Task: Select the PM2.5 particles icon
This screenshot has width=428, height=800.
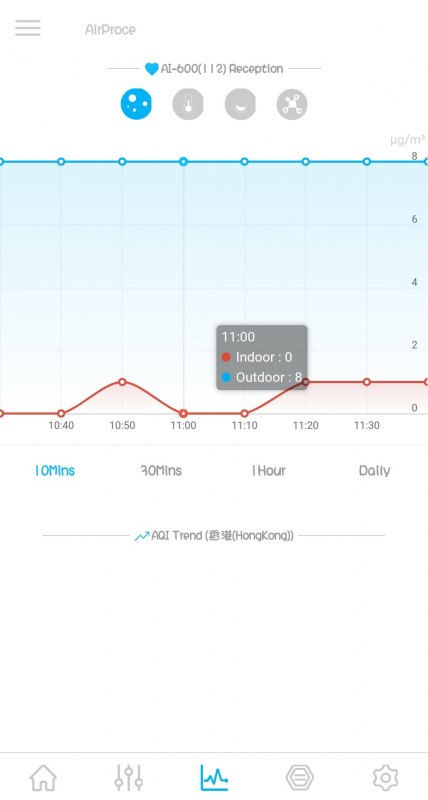Action: (x=136, y=104)
